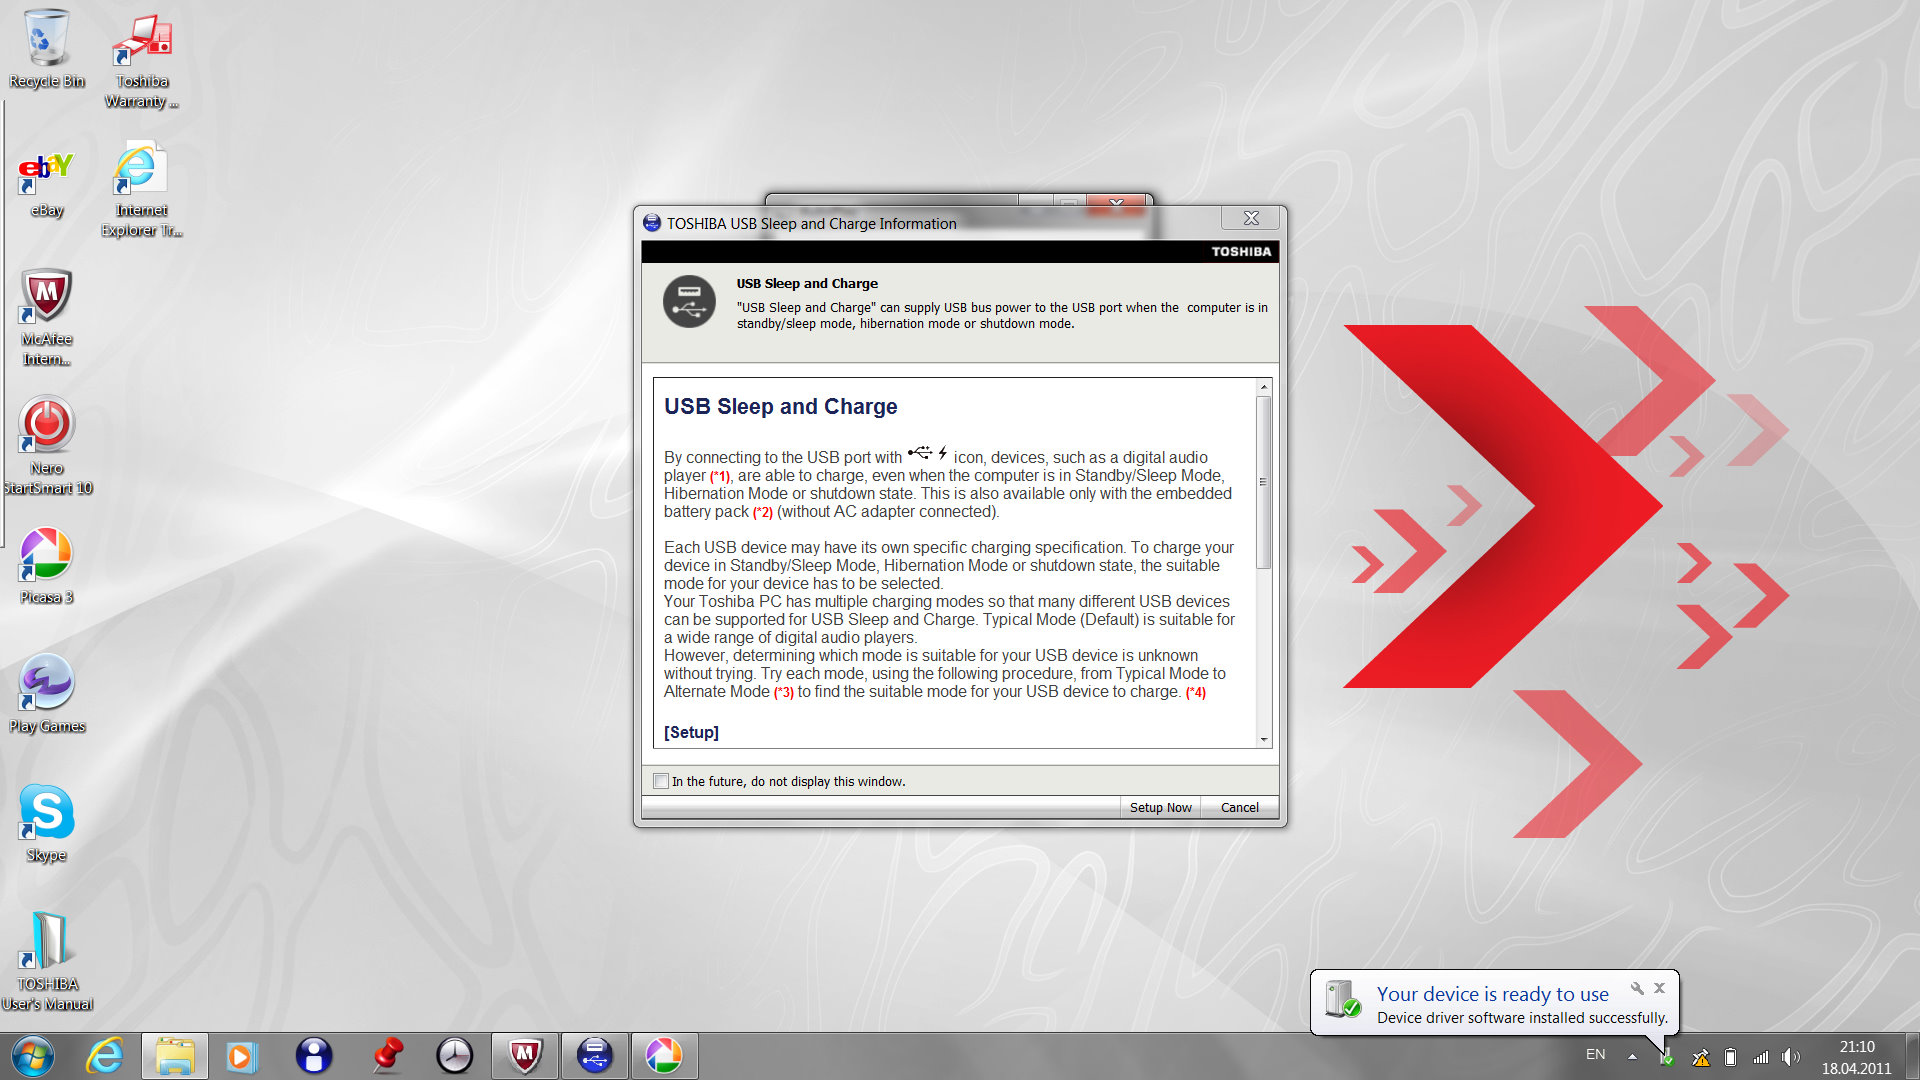This screenshot has height=1080, width=1920.
Task: Click the Show Desktop strip at taskbar end
Action: pyautogui.click(x=1911, y=1056)
